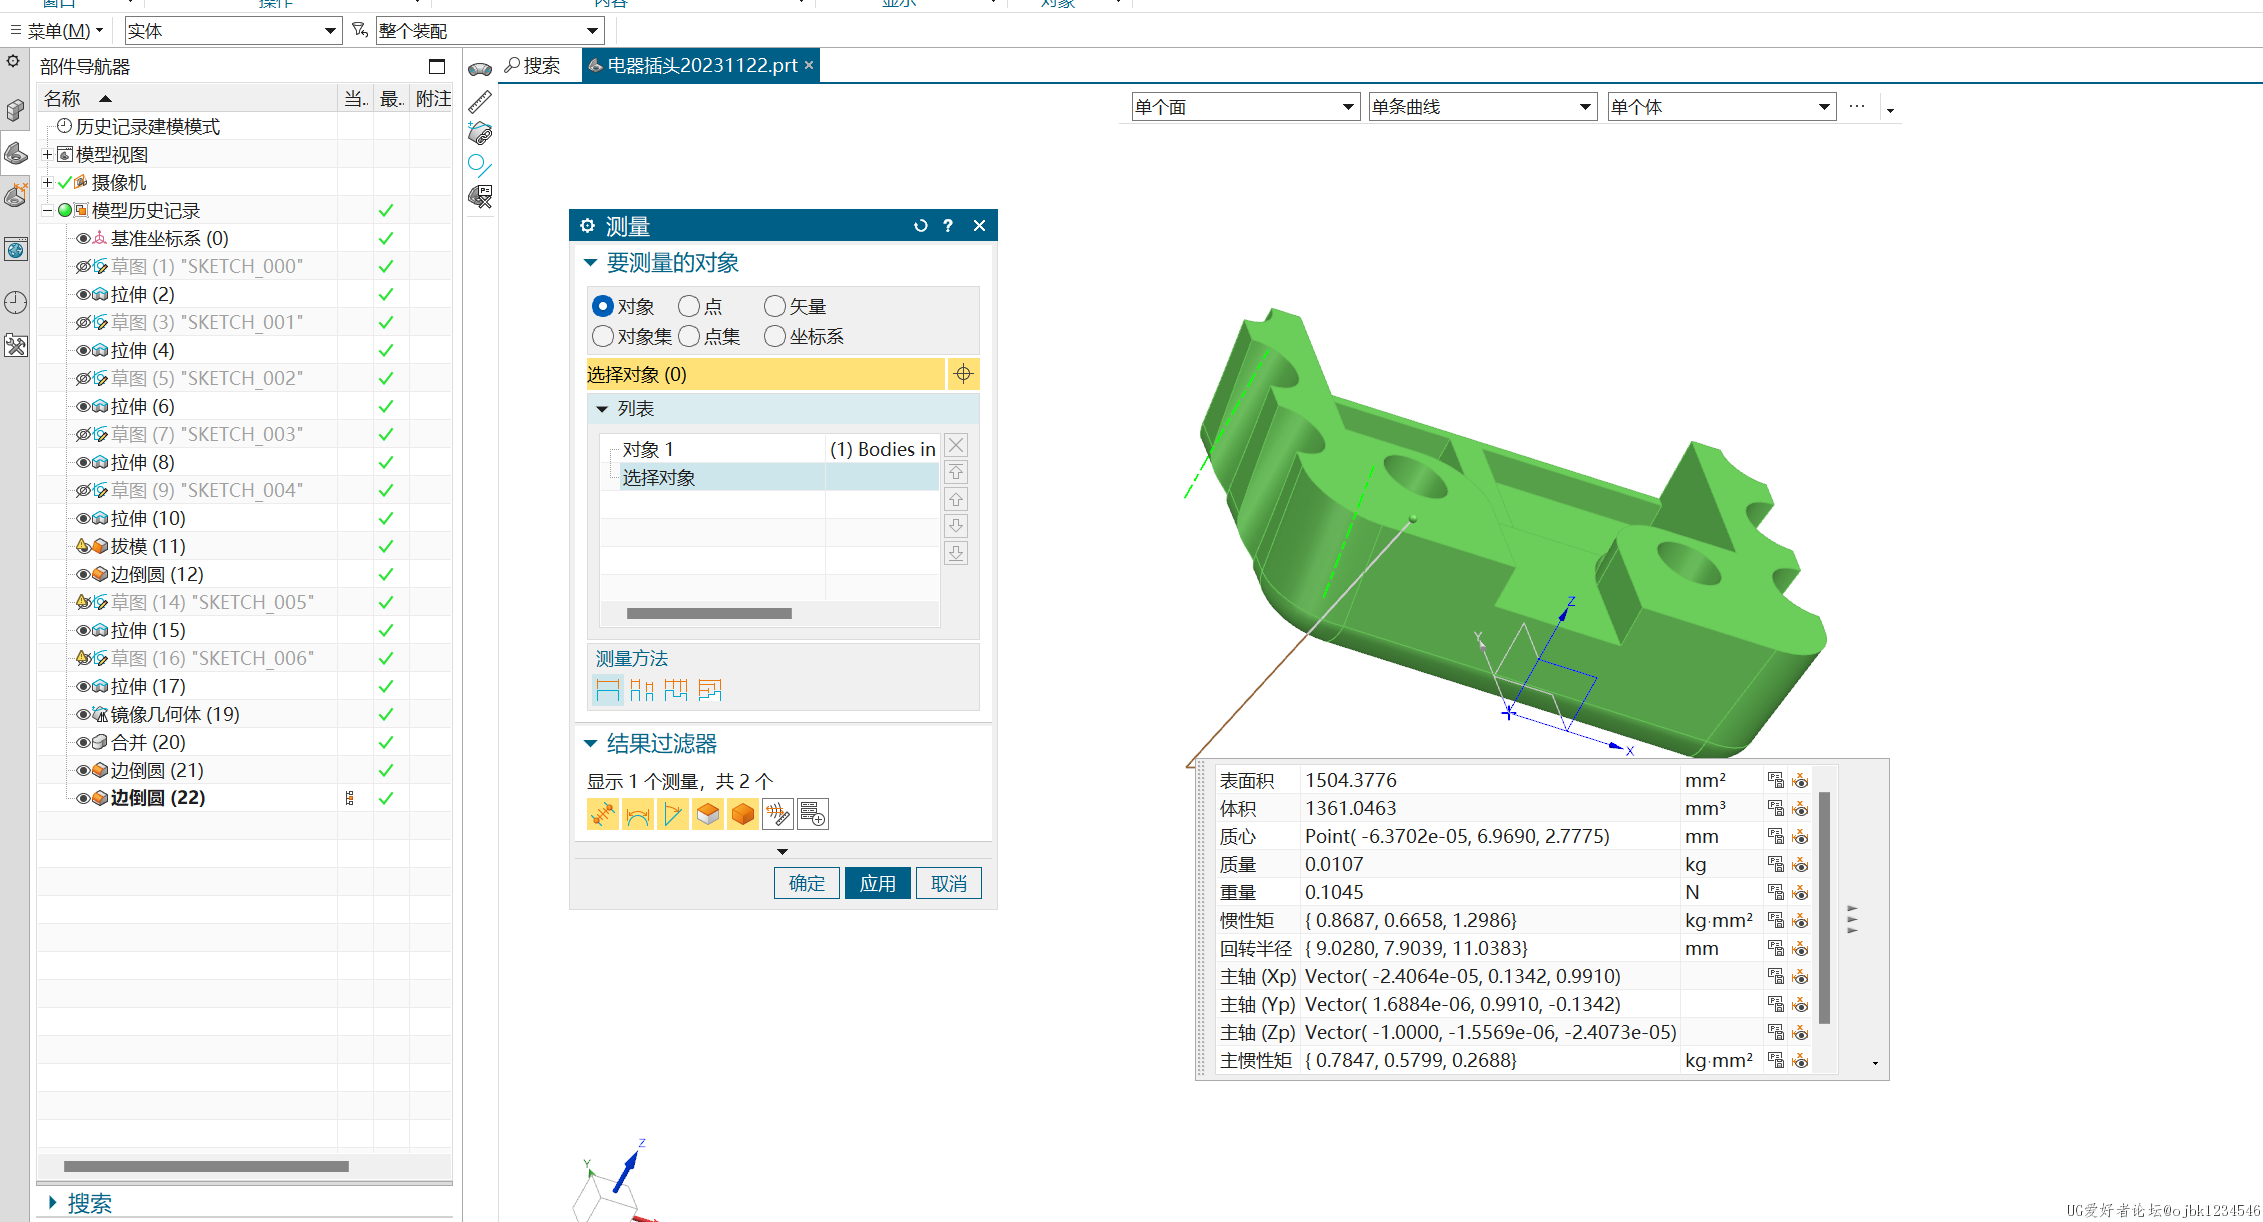Toggle the angle result filter
Image resolution: width=2263 pixels, height=1222 pixels.
[x=673, y=814]
